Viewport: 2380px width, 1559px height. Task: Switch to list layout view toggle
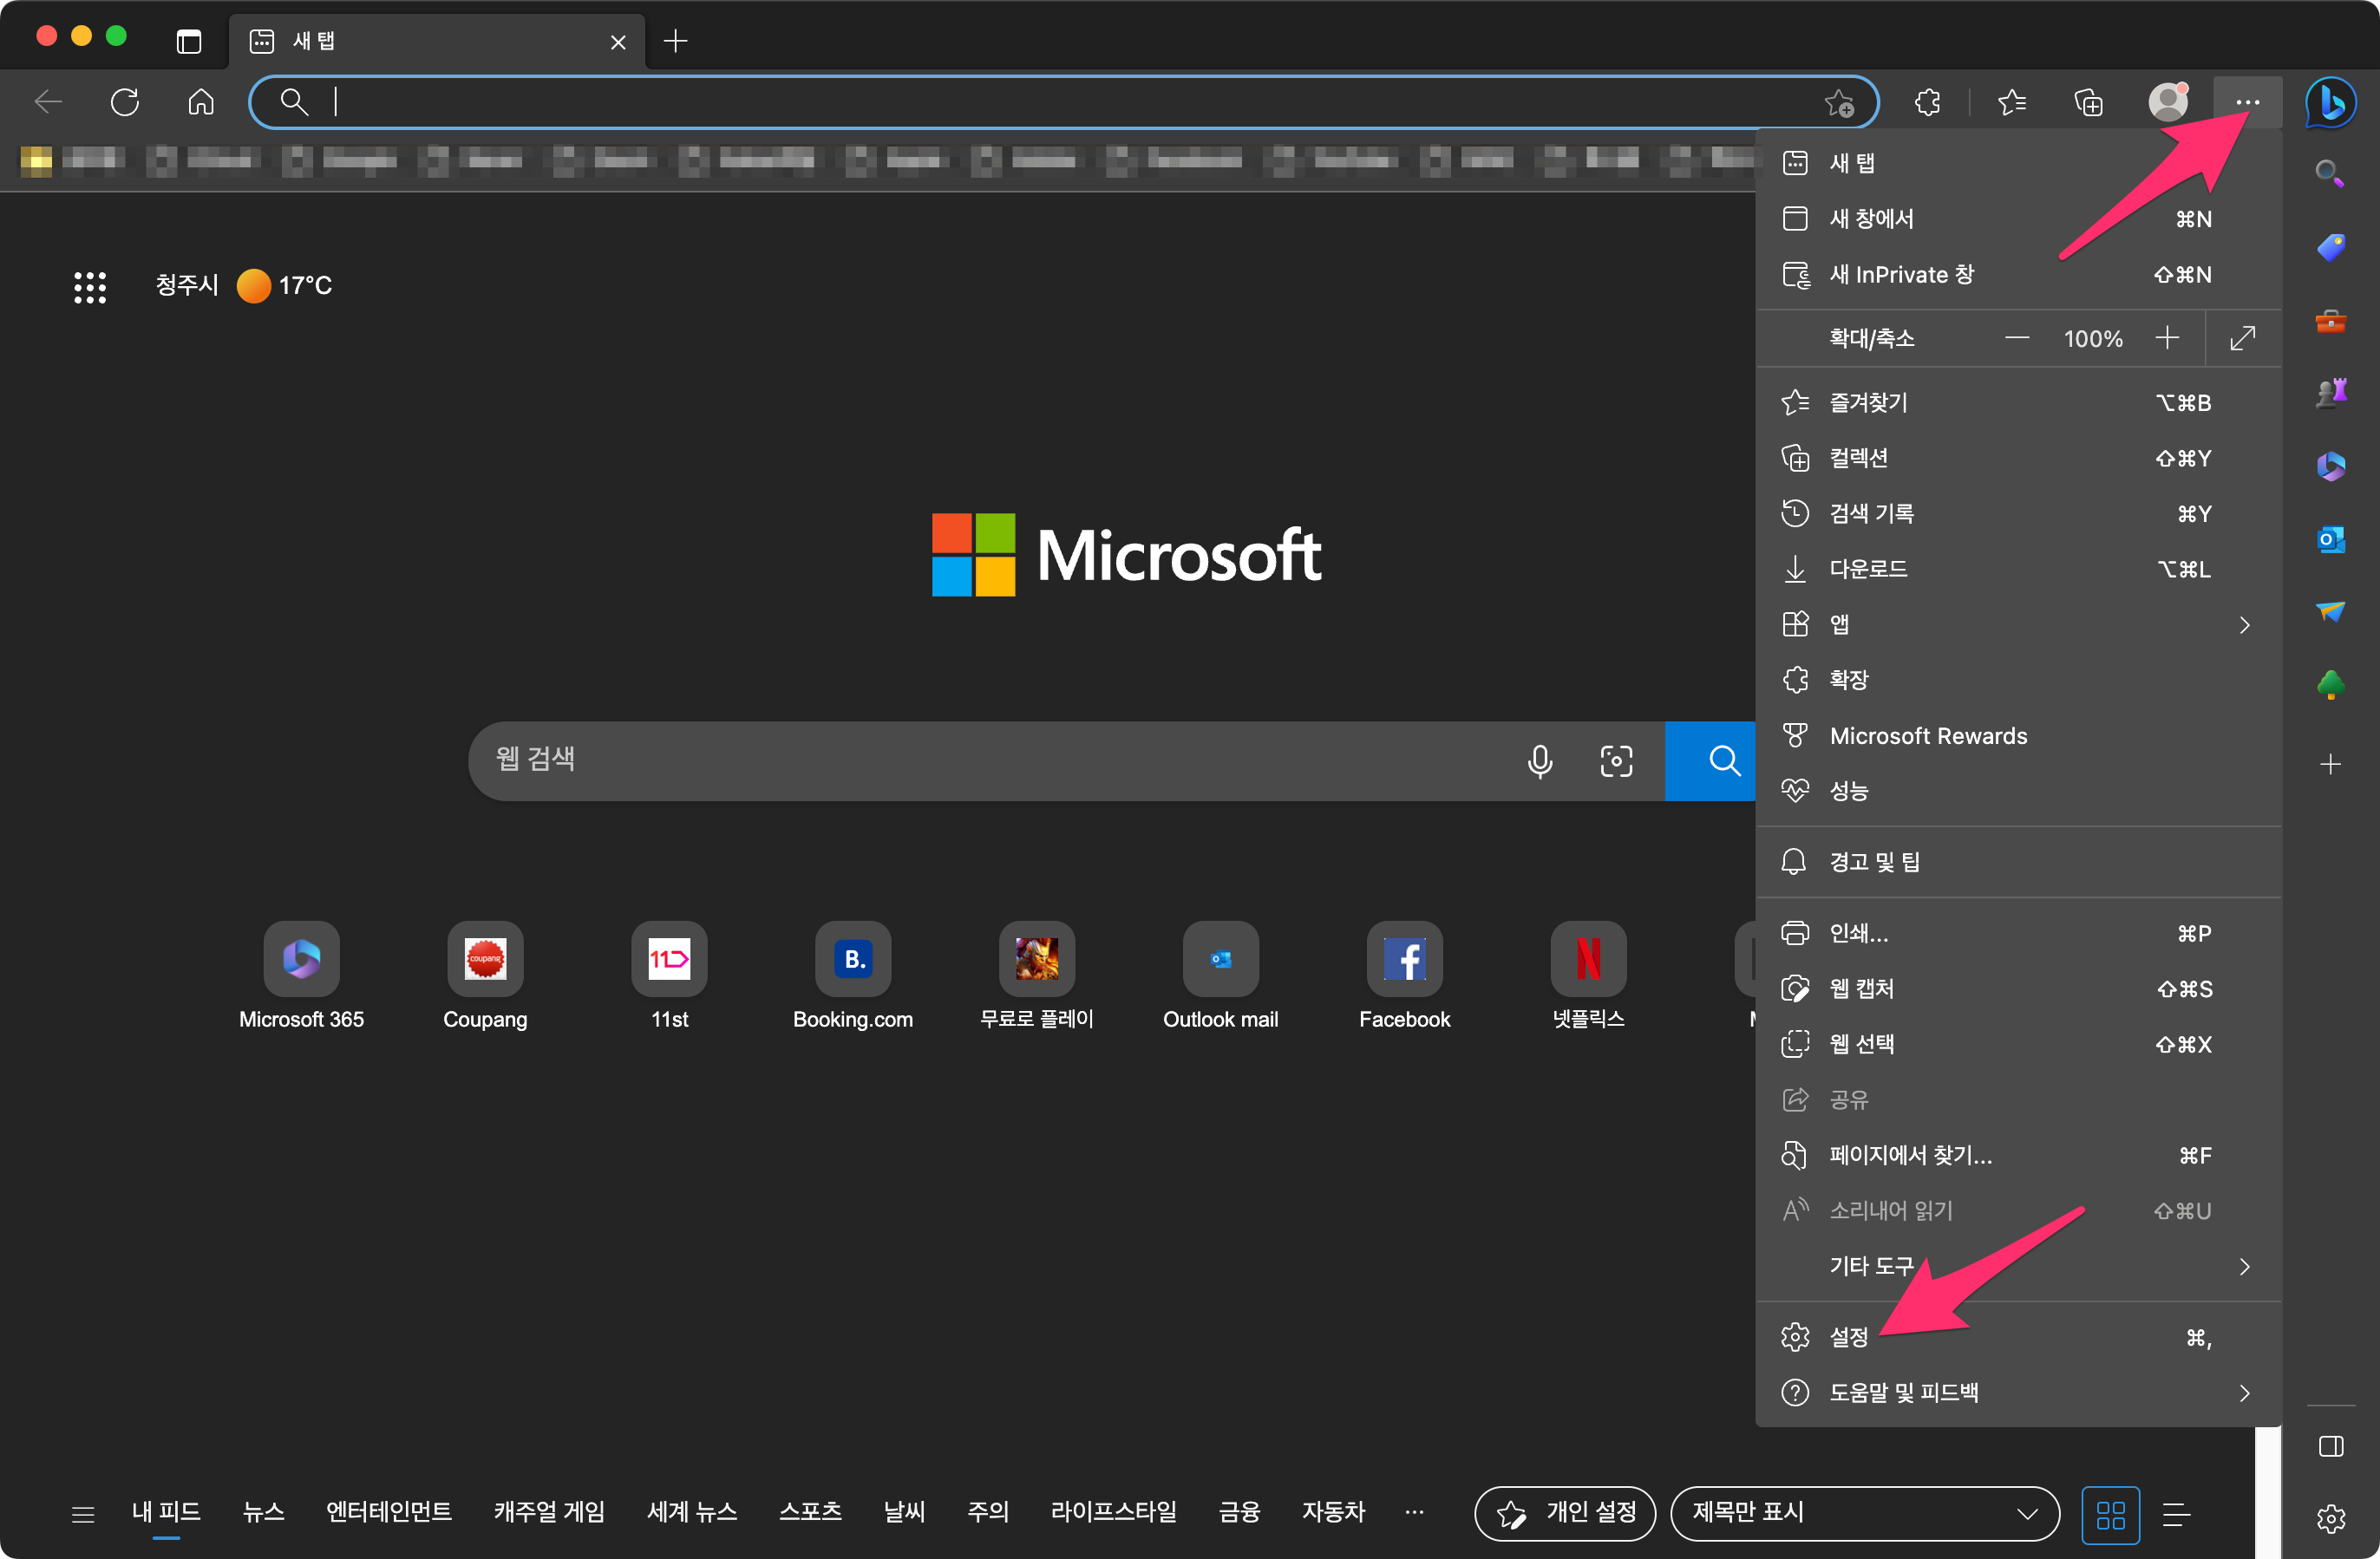[2176, 1514]
